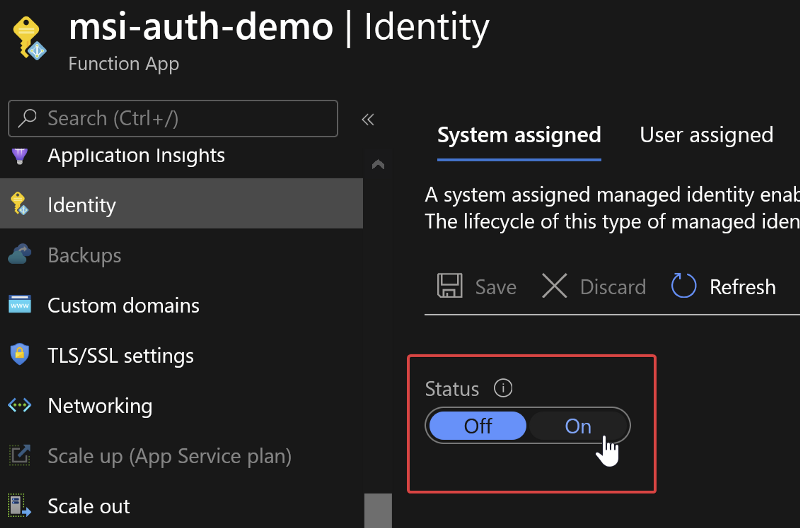The height and width of the screenshot is (528, 800).
Task: Click the Save button label
Action: pos(495,286)
